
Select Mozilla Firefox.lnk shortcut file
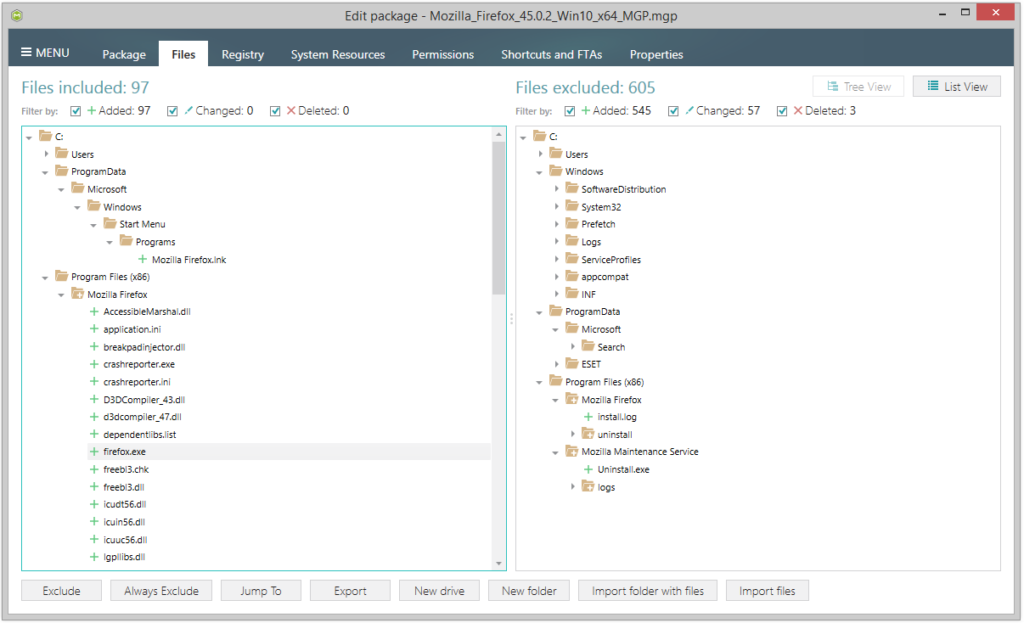pos(189,260)
